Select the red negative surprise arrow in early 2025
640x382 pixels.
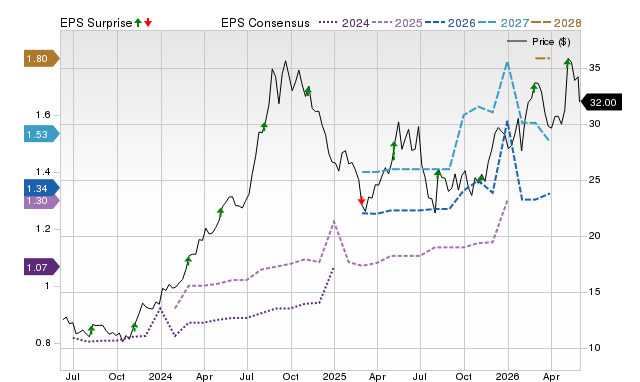361,200
